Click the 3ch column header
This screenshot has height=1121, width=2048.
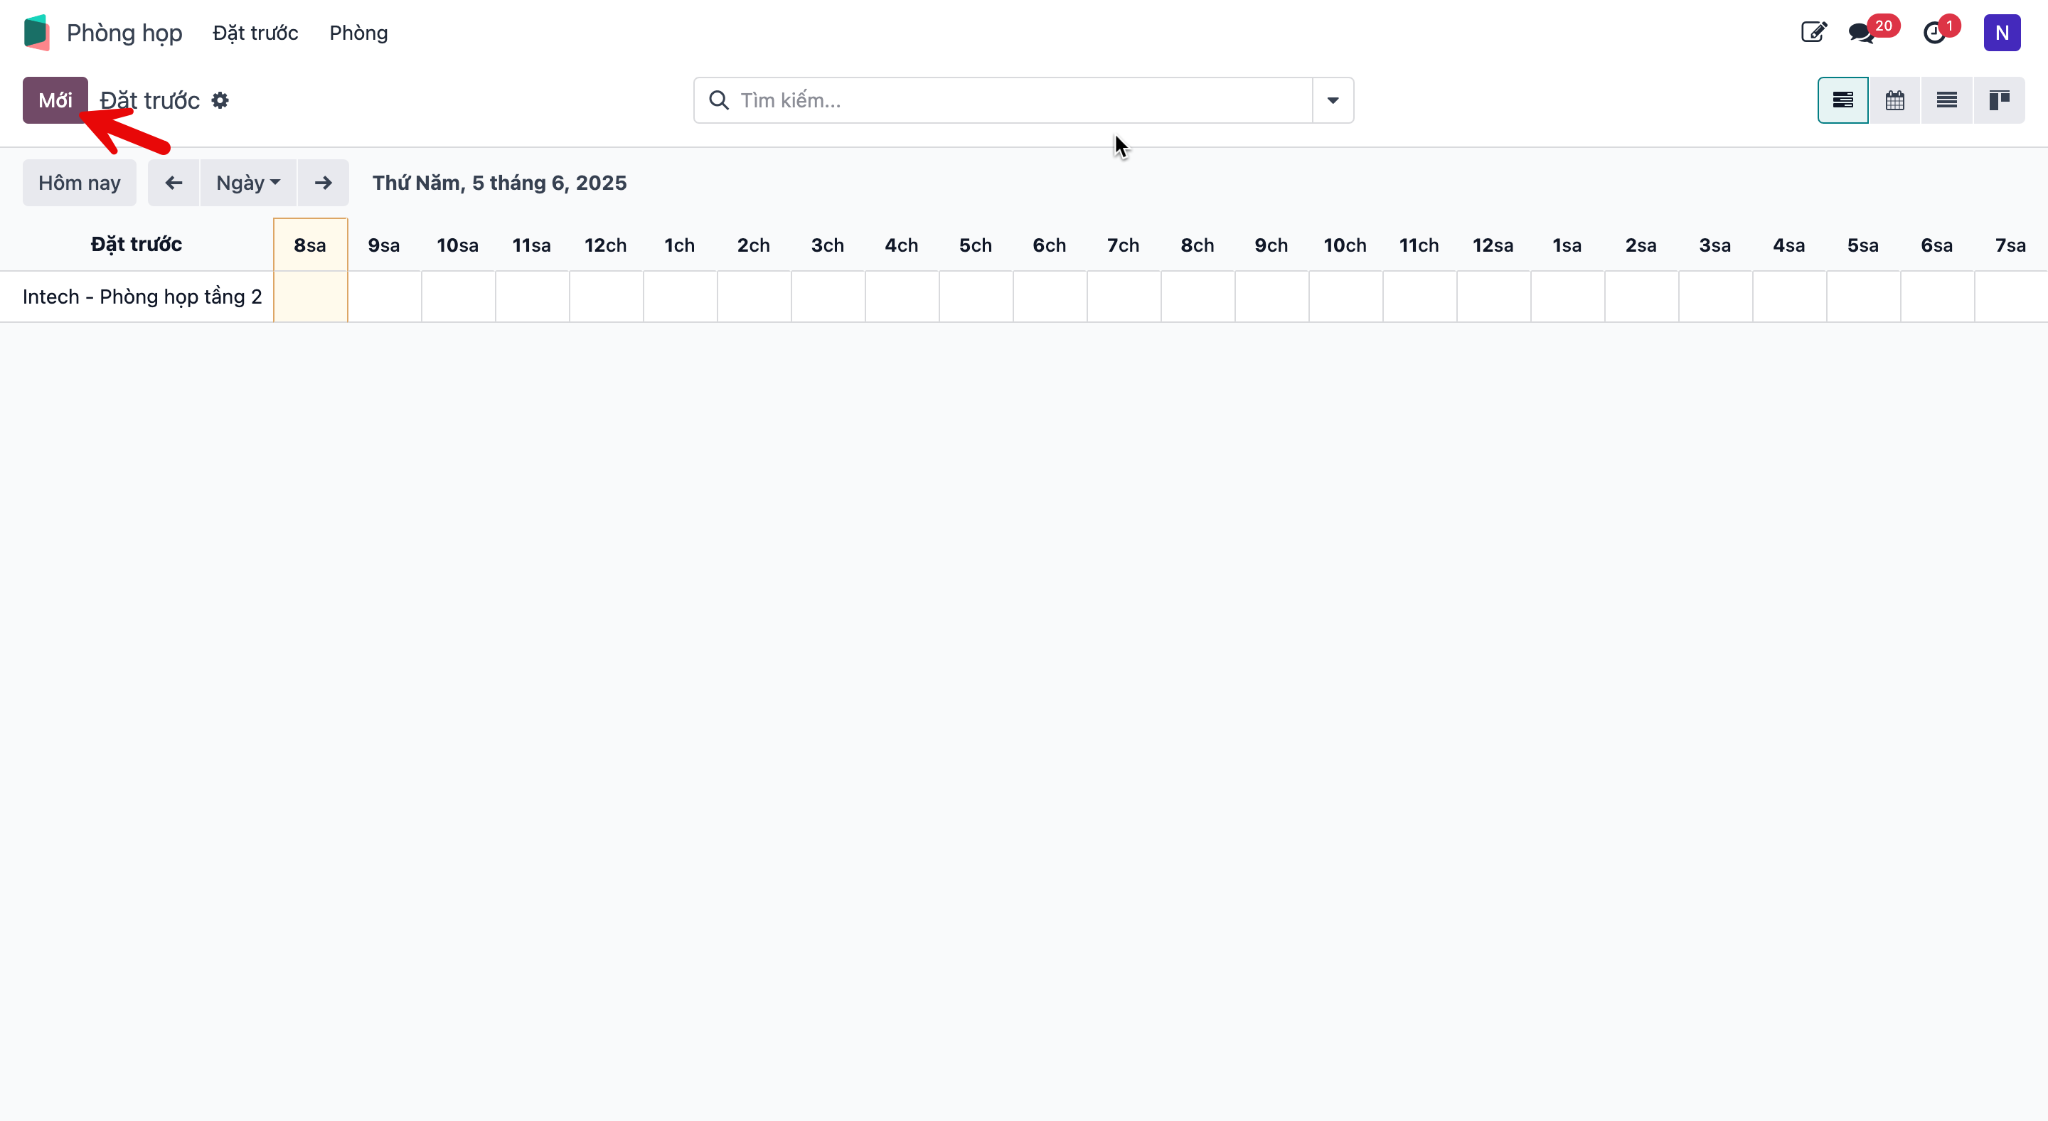[828, 245]
